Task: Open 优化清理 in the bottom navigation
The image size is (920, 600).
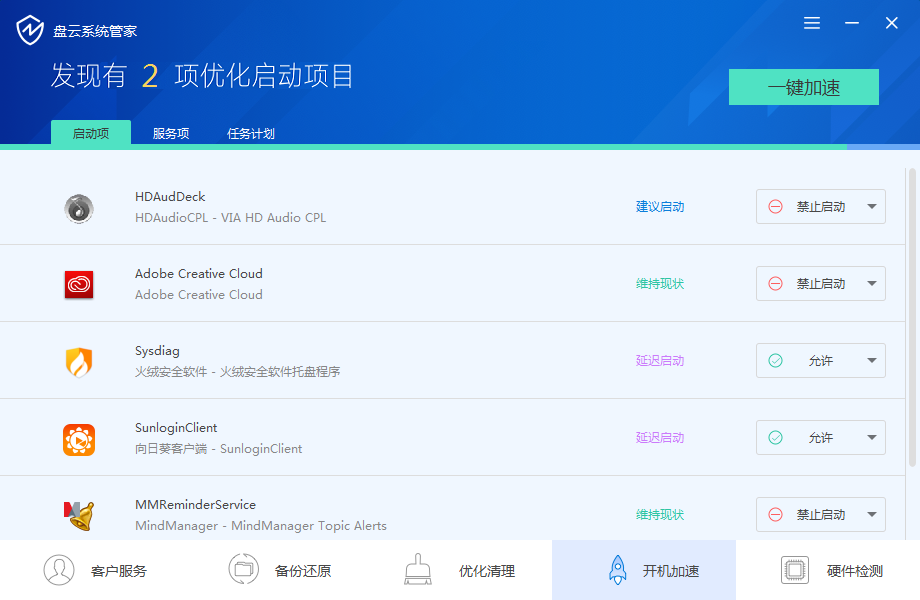Action: pos(459,570)
